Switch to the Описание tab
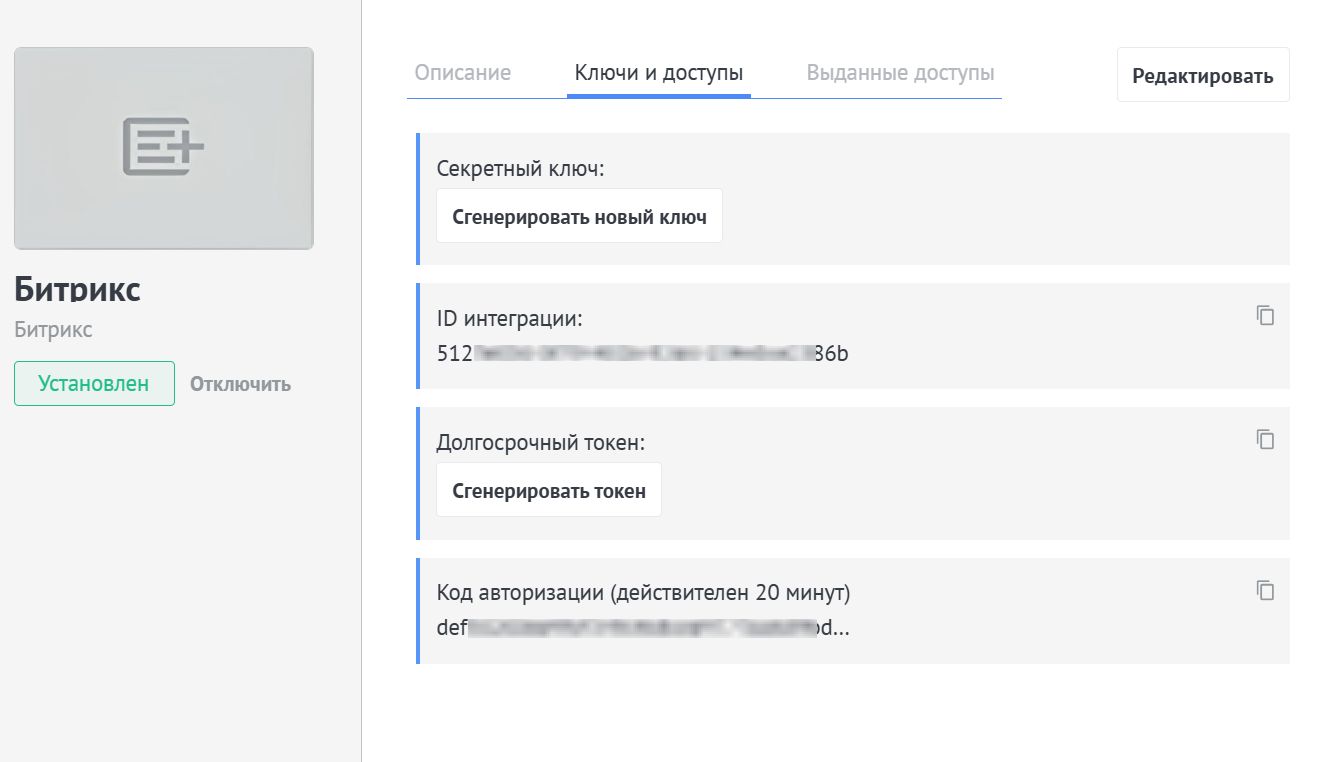This screenshot has height=762, width=1325. tap(462, 72)
